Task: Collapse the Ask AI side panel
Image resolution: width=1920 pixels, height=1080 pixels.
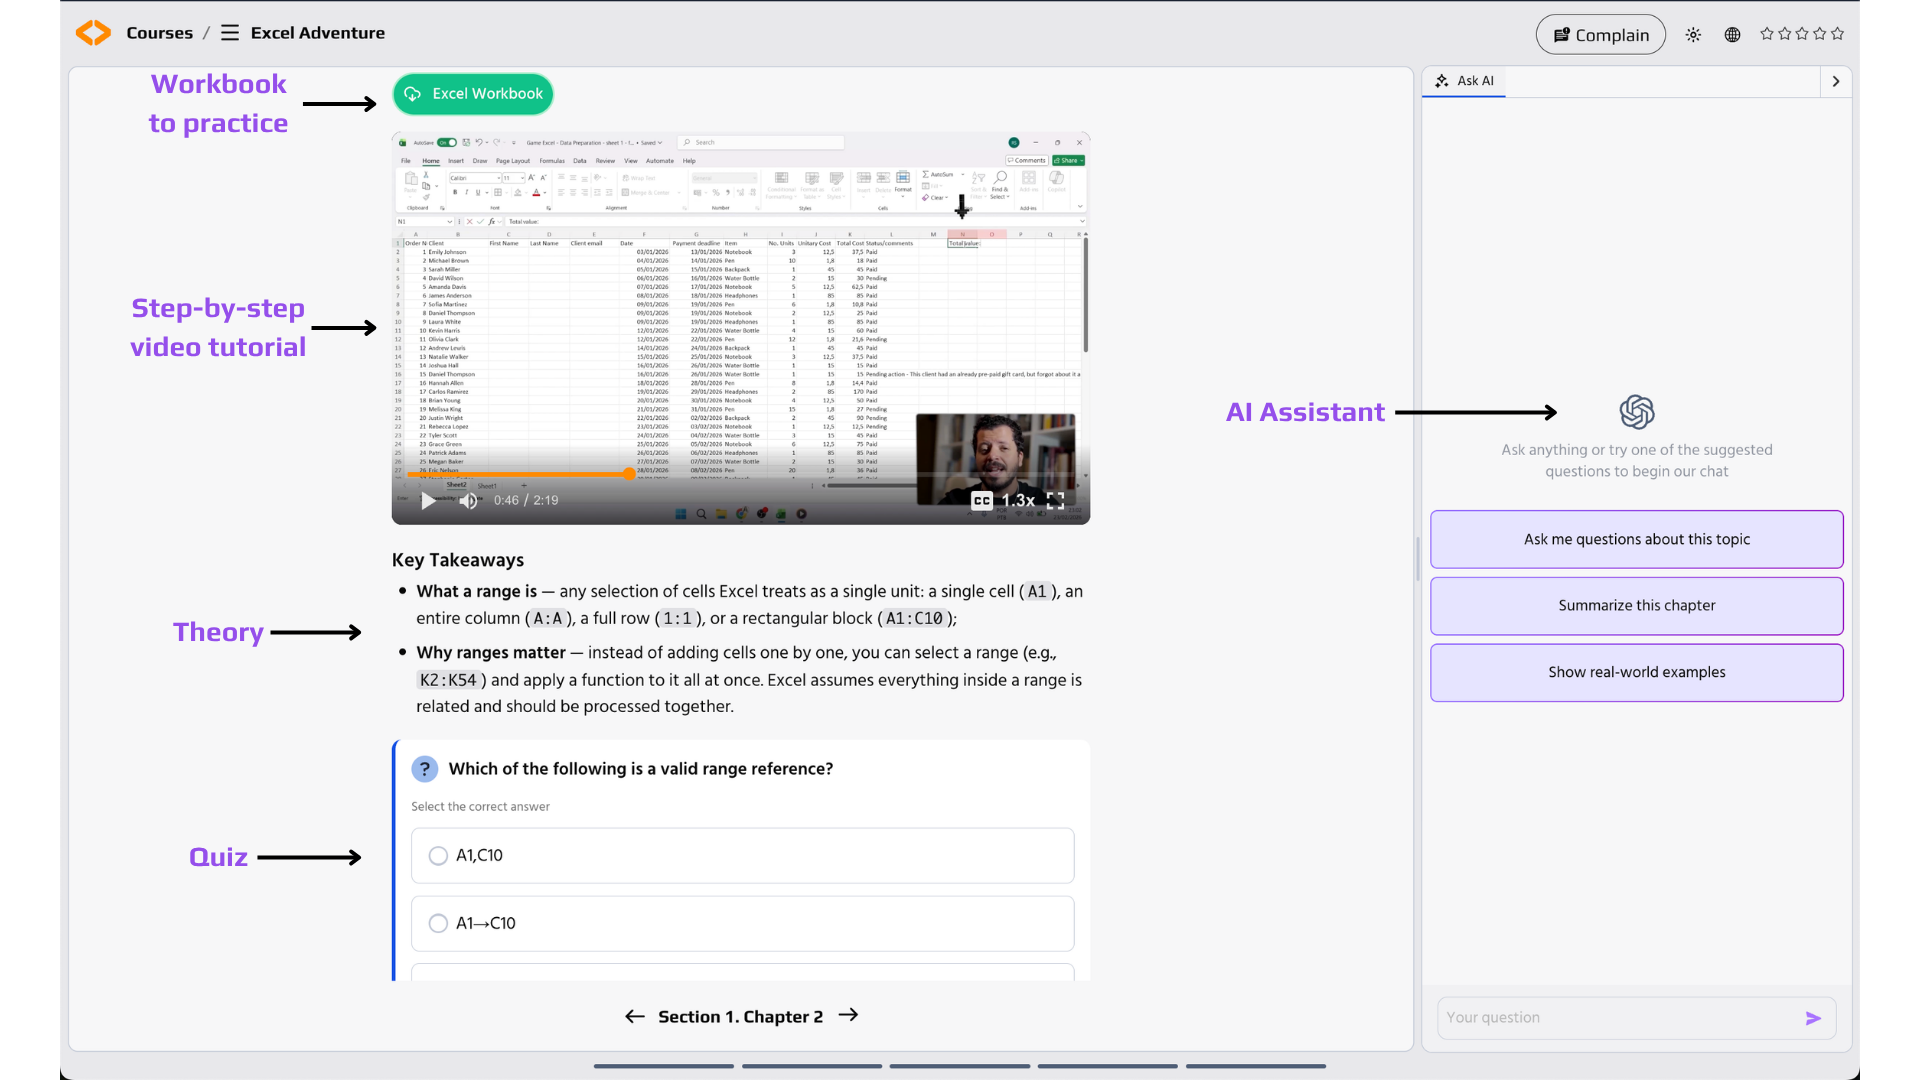Action: coord(1836,82)
